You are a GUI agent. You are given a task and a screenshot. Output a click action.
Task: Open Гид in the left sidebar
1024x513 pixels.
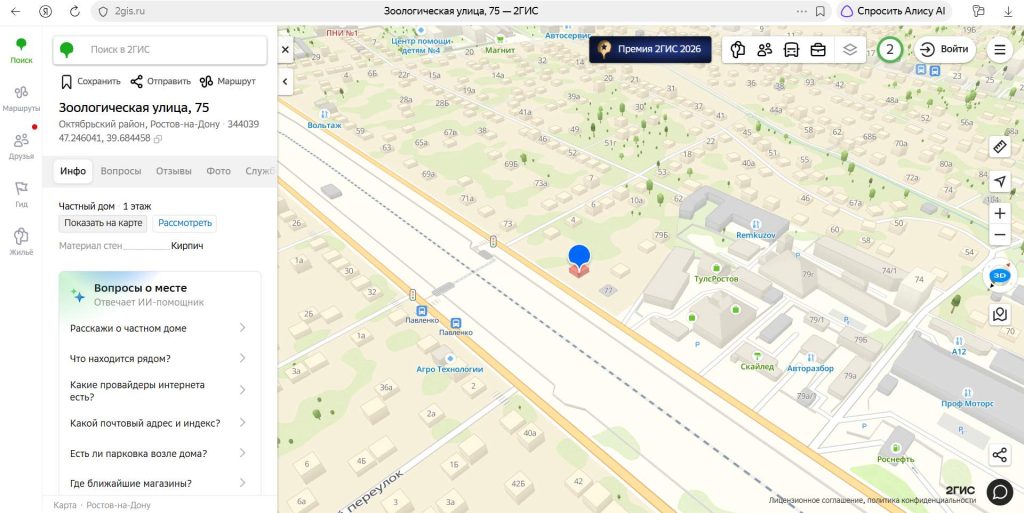[x=21, y=194]
